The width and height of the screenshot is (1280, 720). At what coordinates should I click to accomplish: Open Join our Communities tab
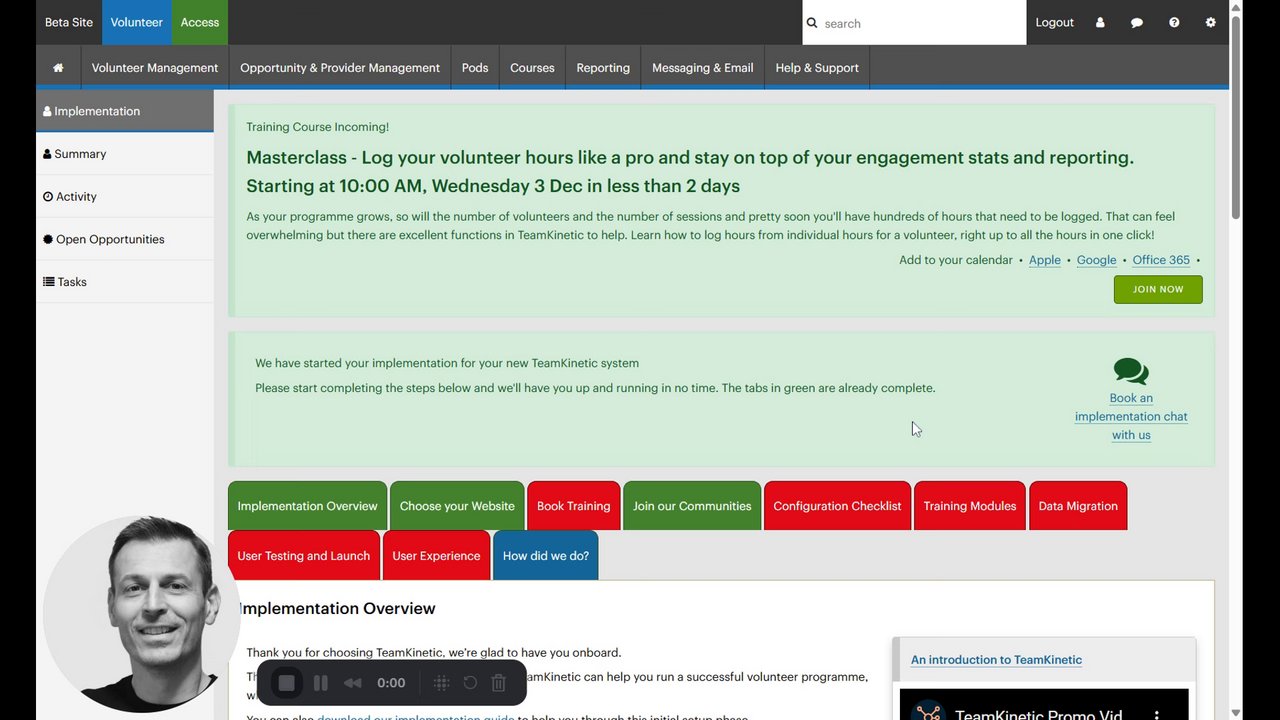coord(692,506)
